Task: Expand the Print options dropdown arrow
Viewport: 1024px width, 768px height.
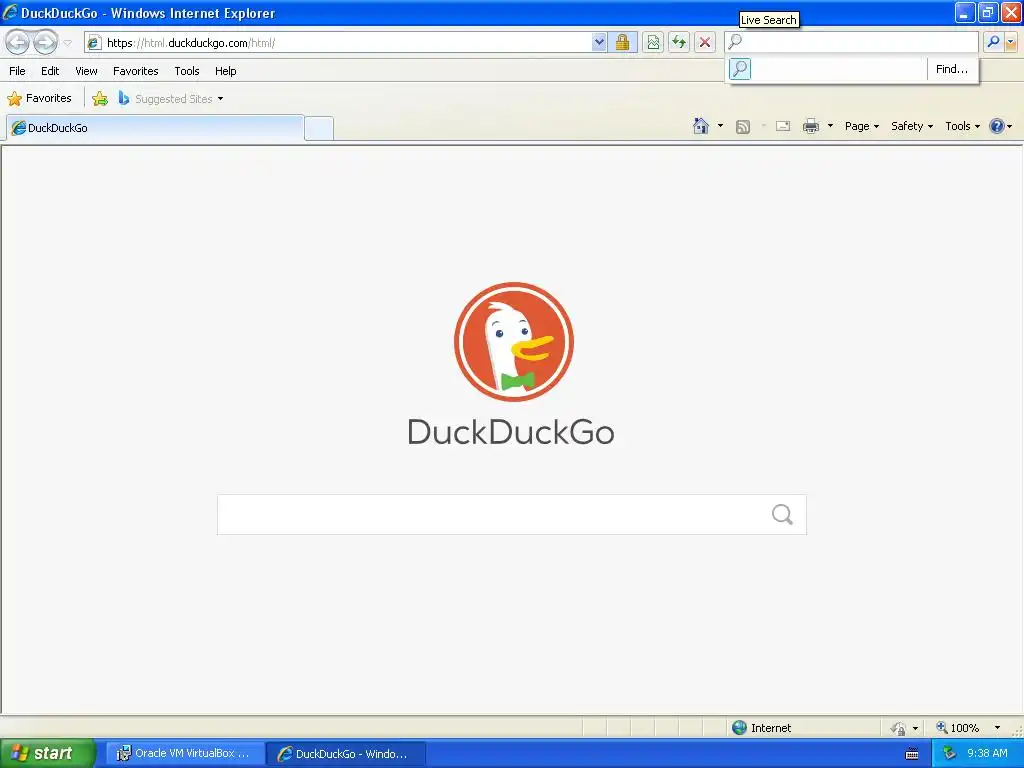Action: 830,126
